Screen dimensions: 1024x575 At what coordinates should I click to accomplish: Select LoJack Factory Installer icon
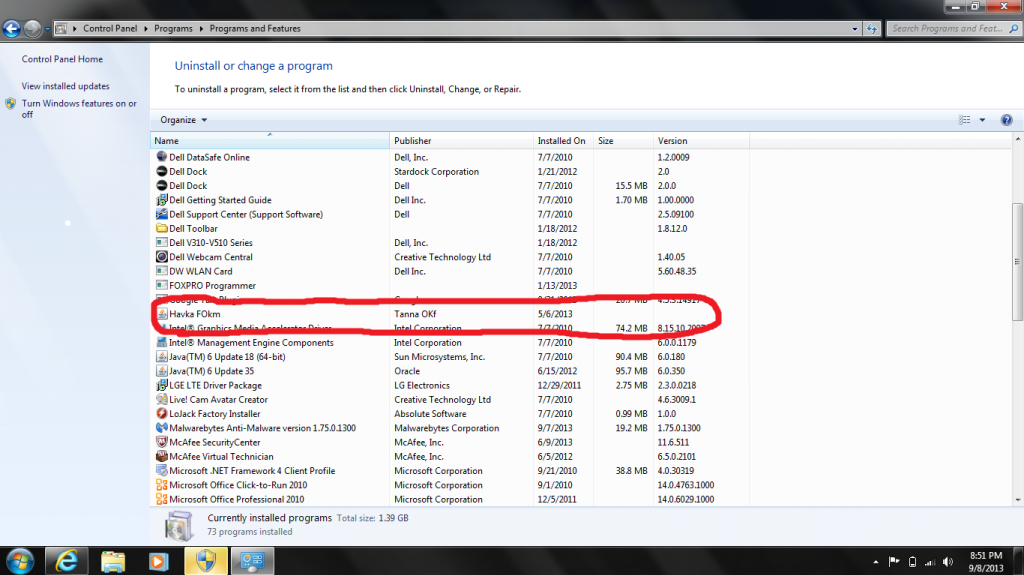click(x=161, y=413)
